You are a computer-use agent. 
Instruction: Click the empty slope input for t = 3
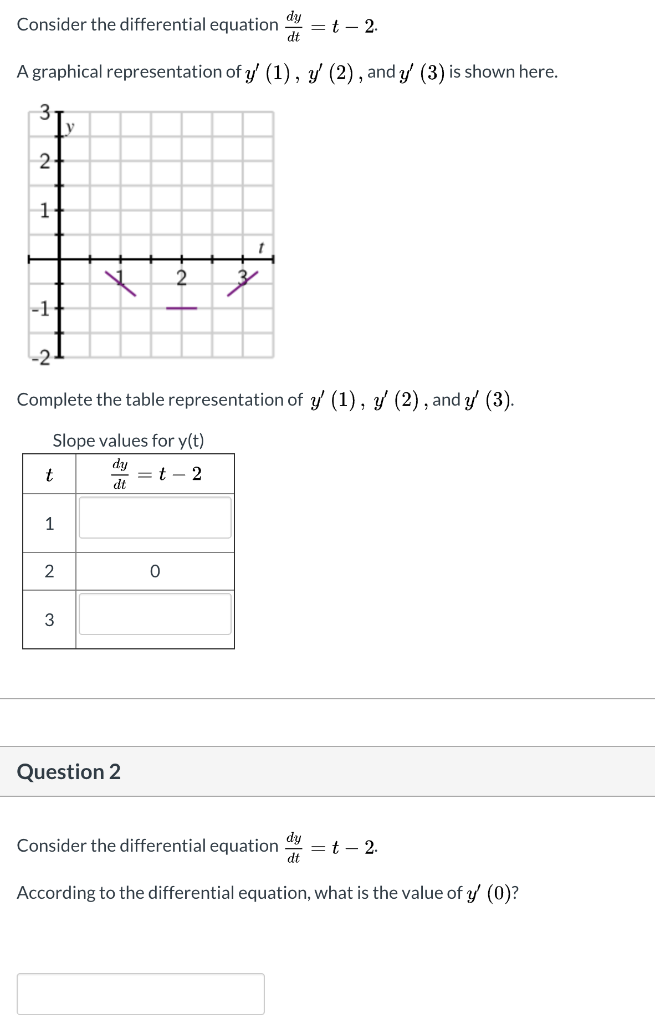155,613
